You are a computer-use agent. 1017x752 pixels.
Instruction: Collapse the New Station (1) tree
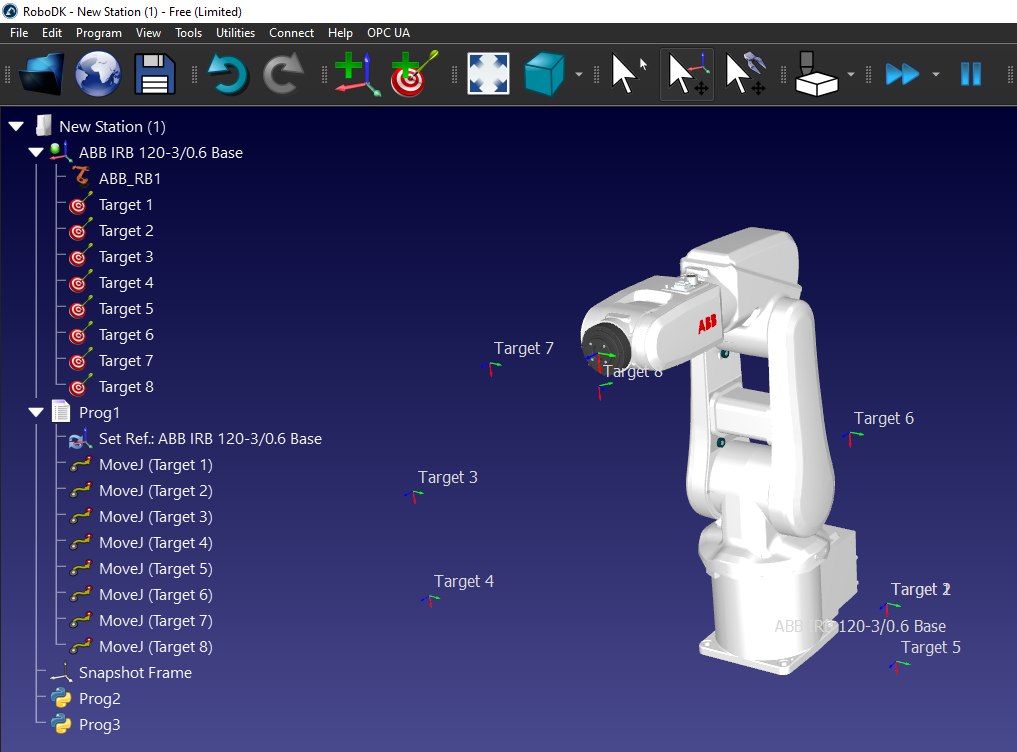pos(16,127)
